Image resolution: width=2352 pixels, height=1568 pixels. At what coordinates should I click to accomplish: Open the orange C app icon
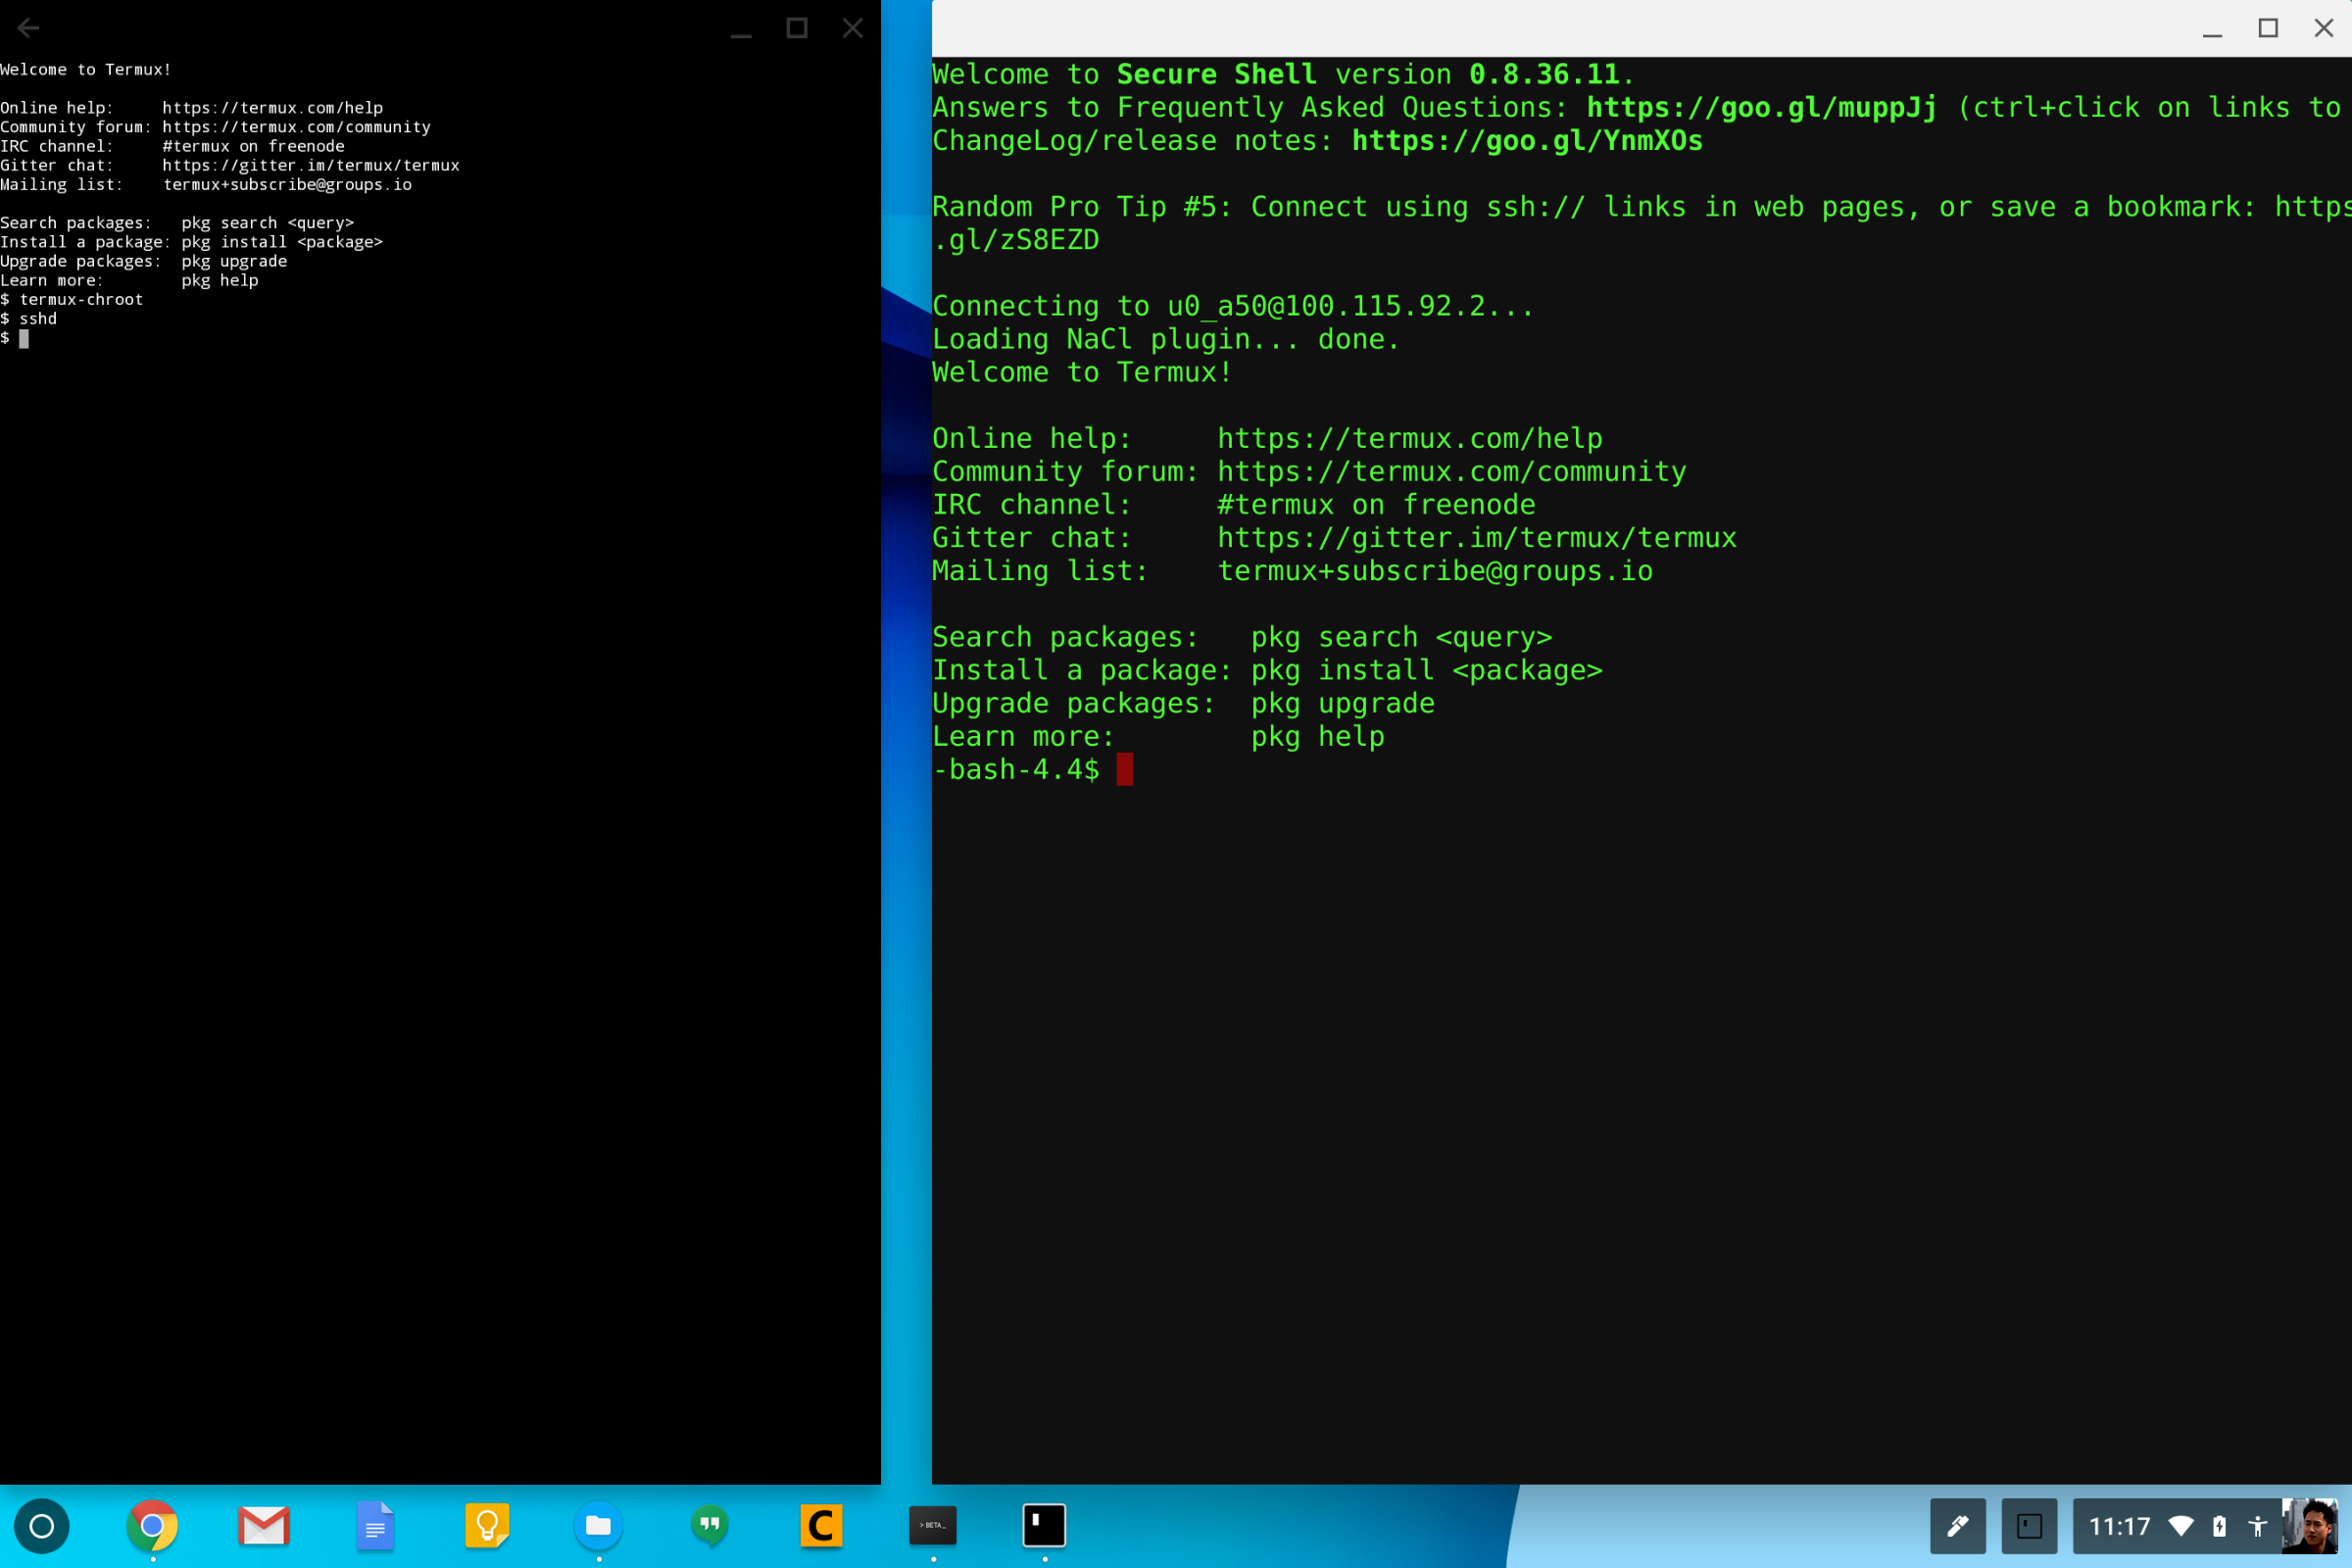pos(821,1526)
